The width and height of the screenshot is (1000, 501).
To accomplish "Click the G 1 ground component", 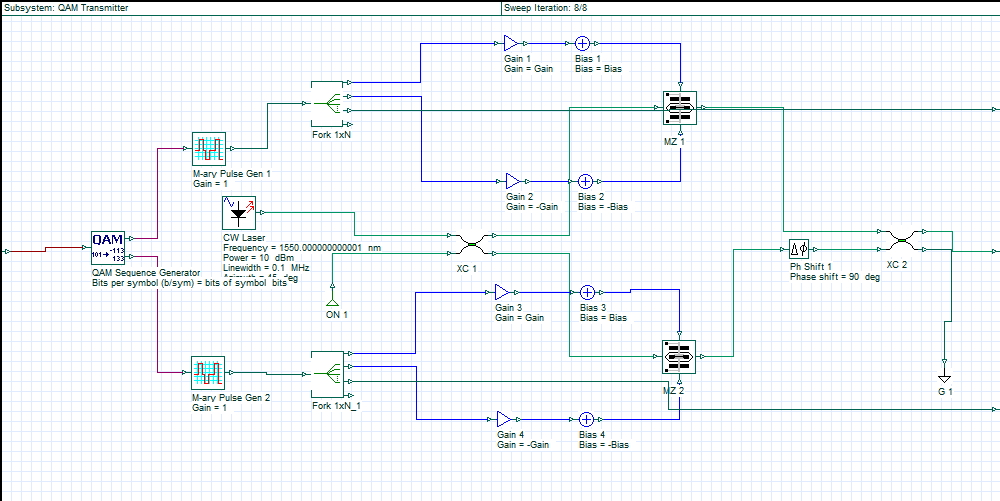I will click(943, 375).
